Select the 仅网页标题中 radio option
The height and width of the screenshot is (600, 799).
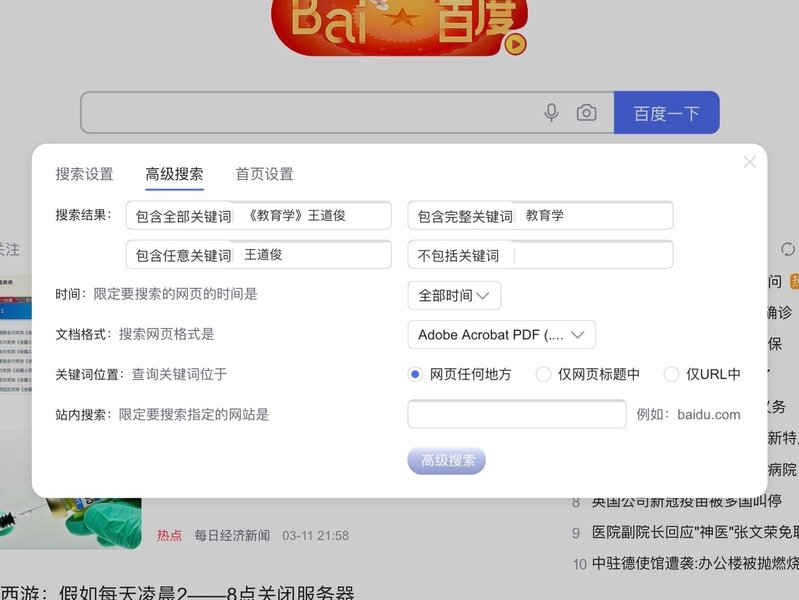tap(543, 374)
